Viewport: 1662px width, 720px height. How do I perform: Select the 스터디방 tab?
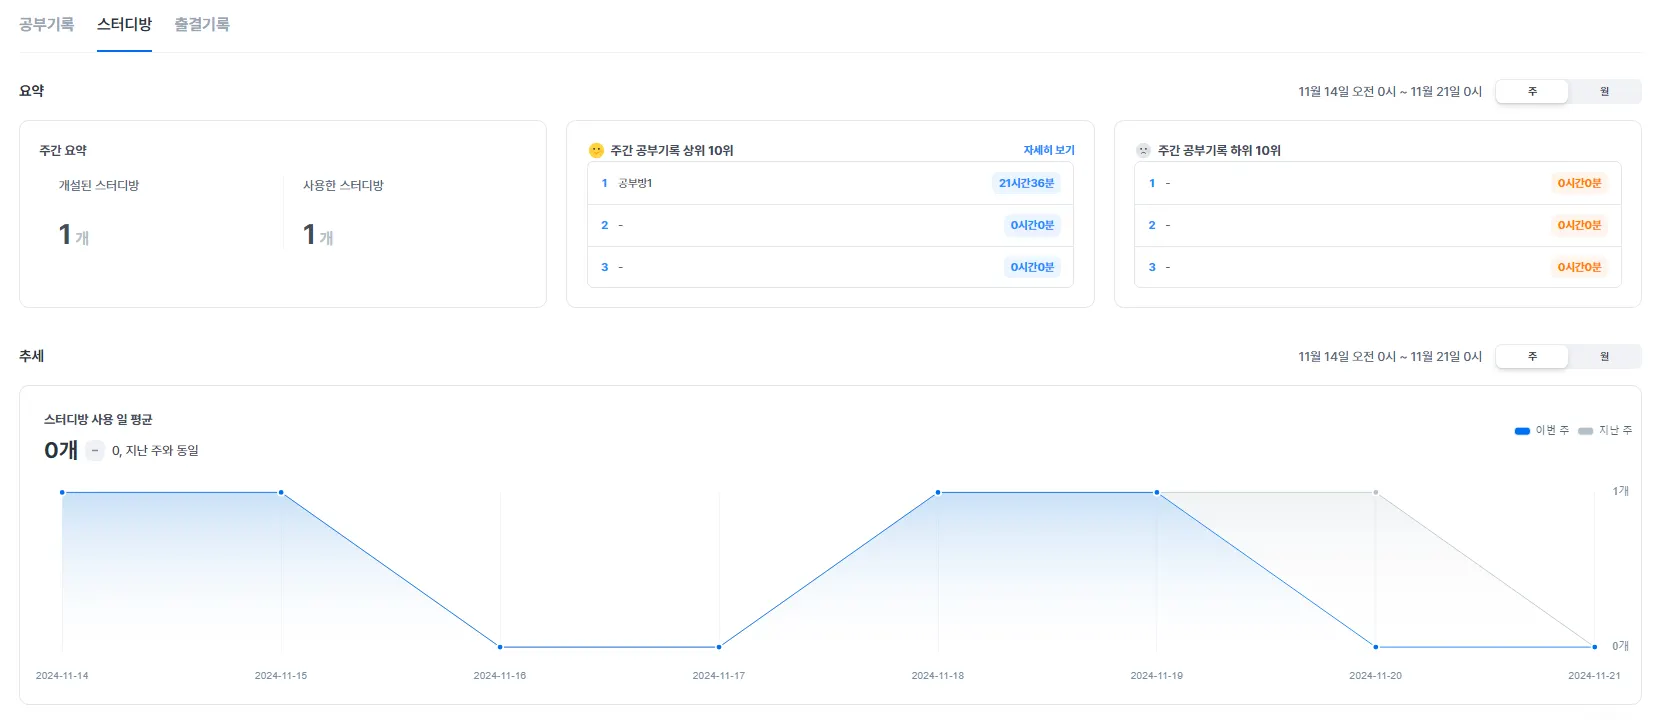124,24
